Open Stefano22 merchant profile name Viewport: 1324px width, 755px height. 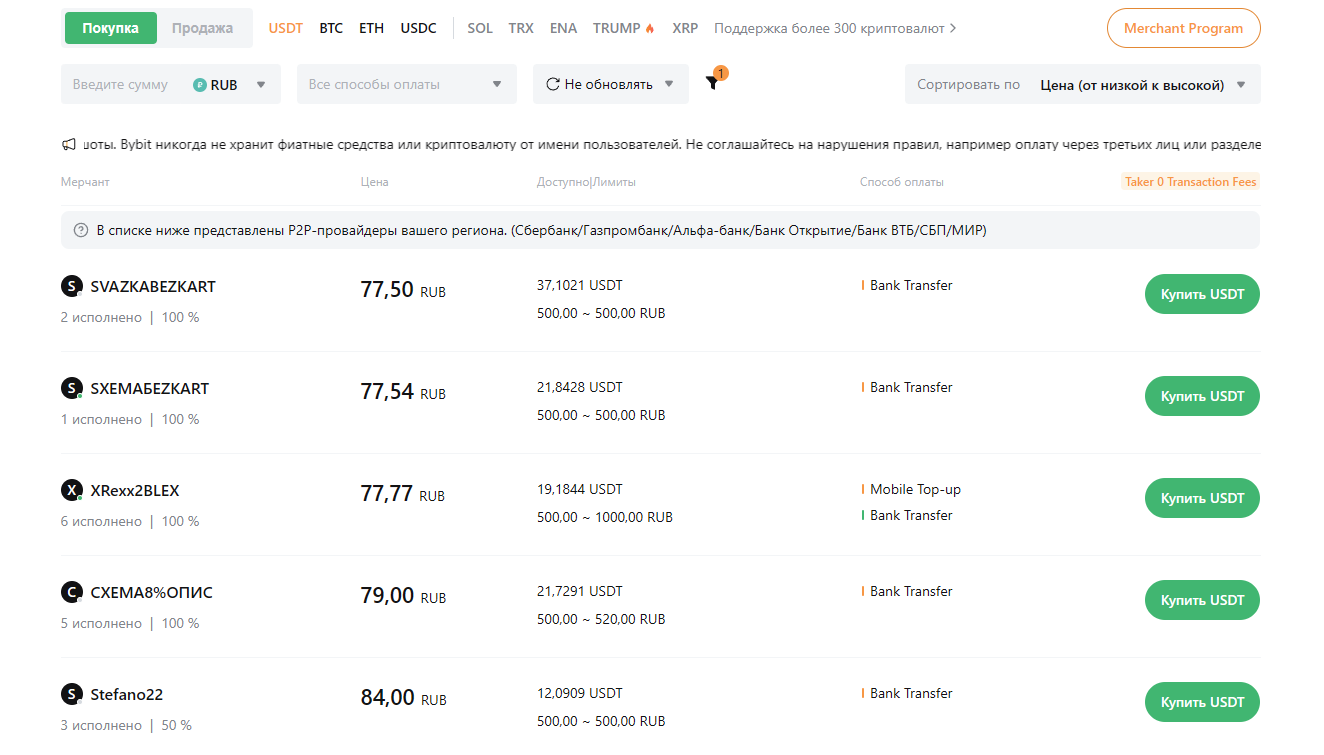click(x=127, y=695)
